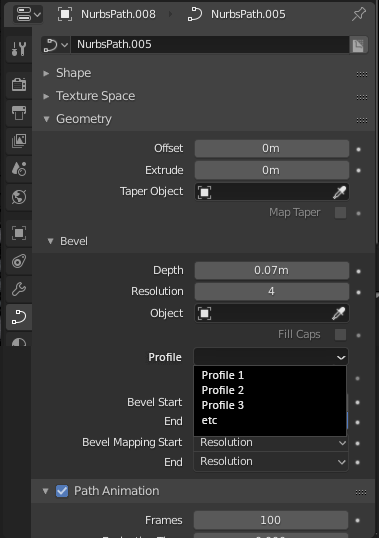Click the Frames value field
The width and height of the screenshot is (379, 538).
tap(271, 520)
